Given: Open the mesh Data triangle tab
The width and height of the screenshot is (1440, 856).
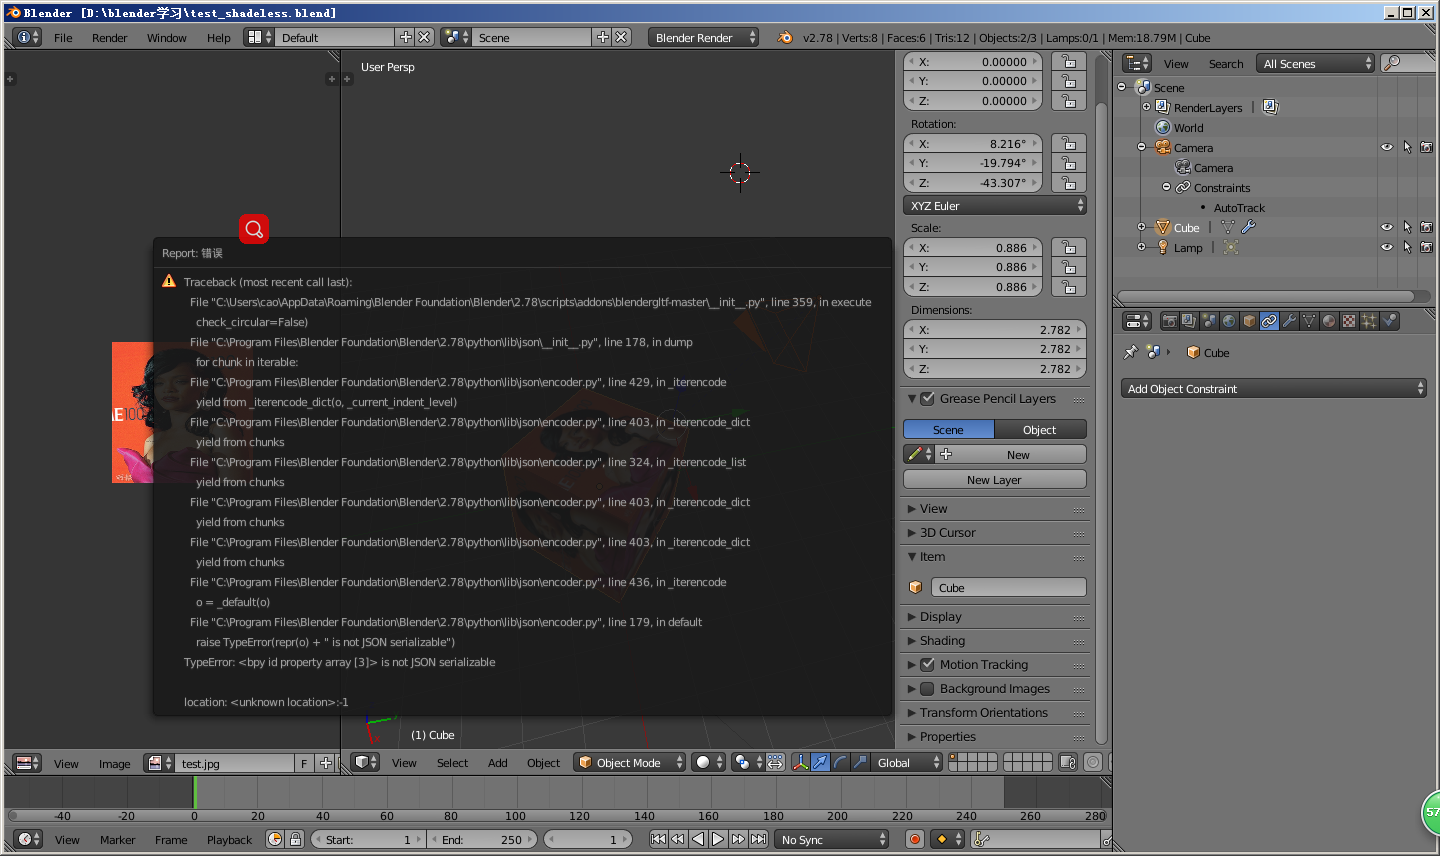Looking at the screenshot, I should click(1309, 321).
